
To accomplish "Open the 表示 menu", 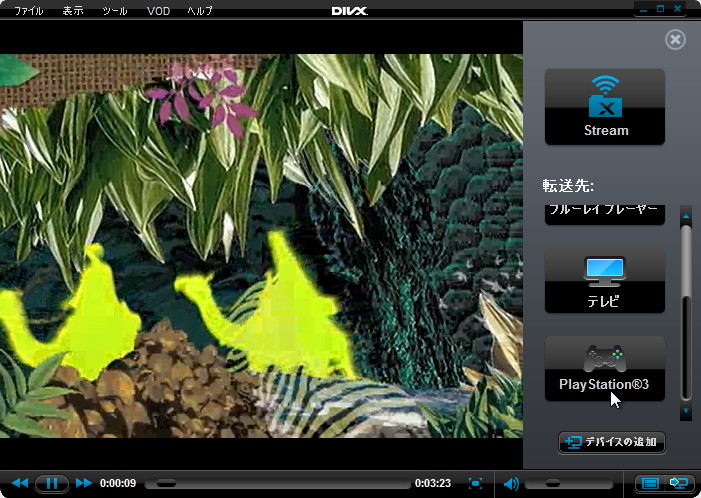I will tap(73, 11).
